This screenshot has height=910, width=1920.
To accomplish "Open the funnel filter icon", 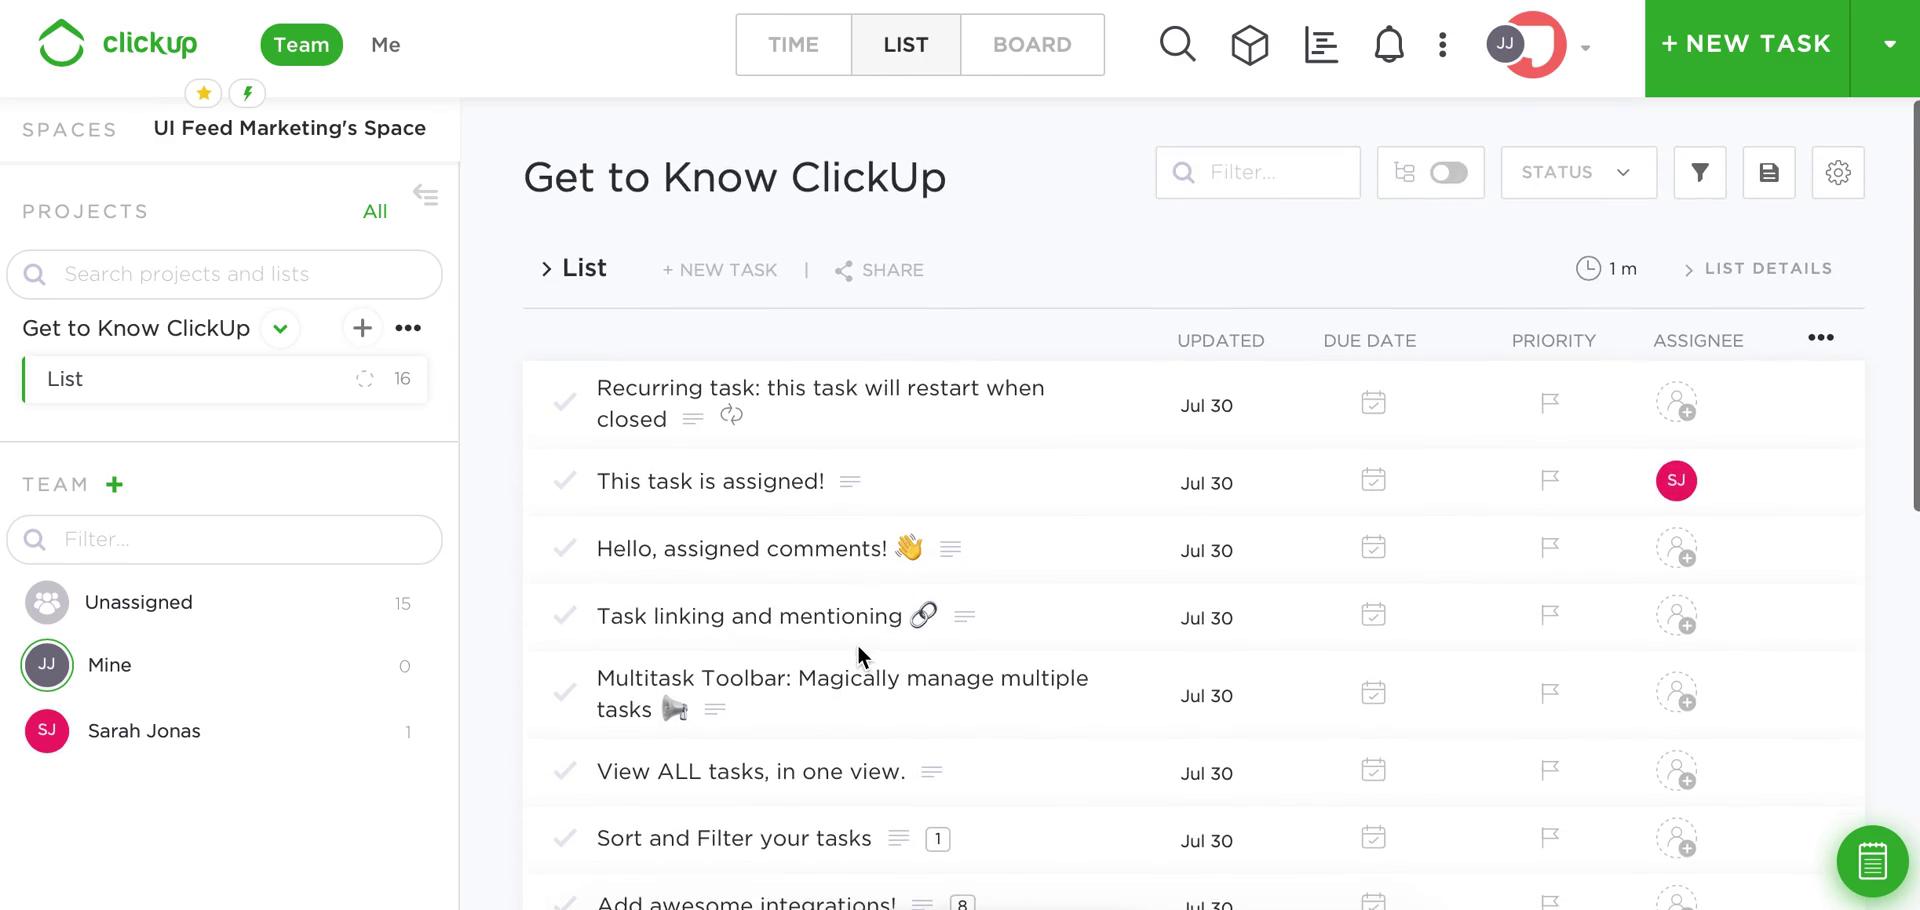I will [1700, 172].
